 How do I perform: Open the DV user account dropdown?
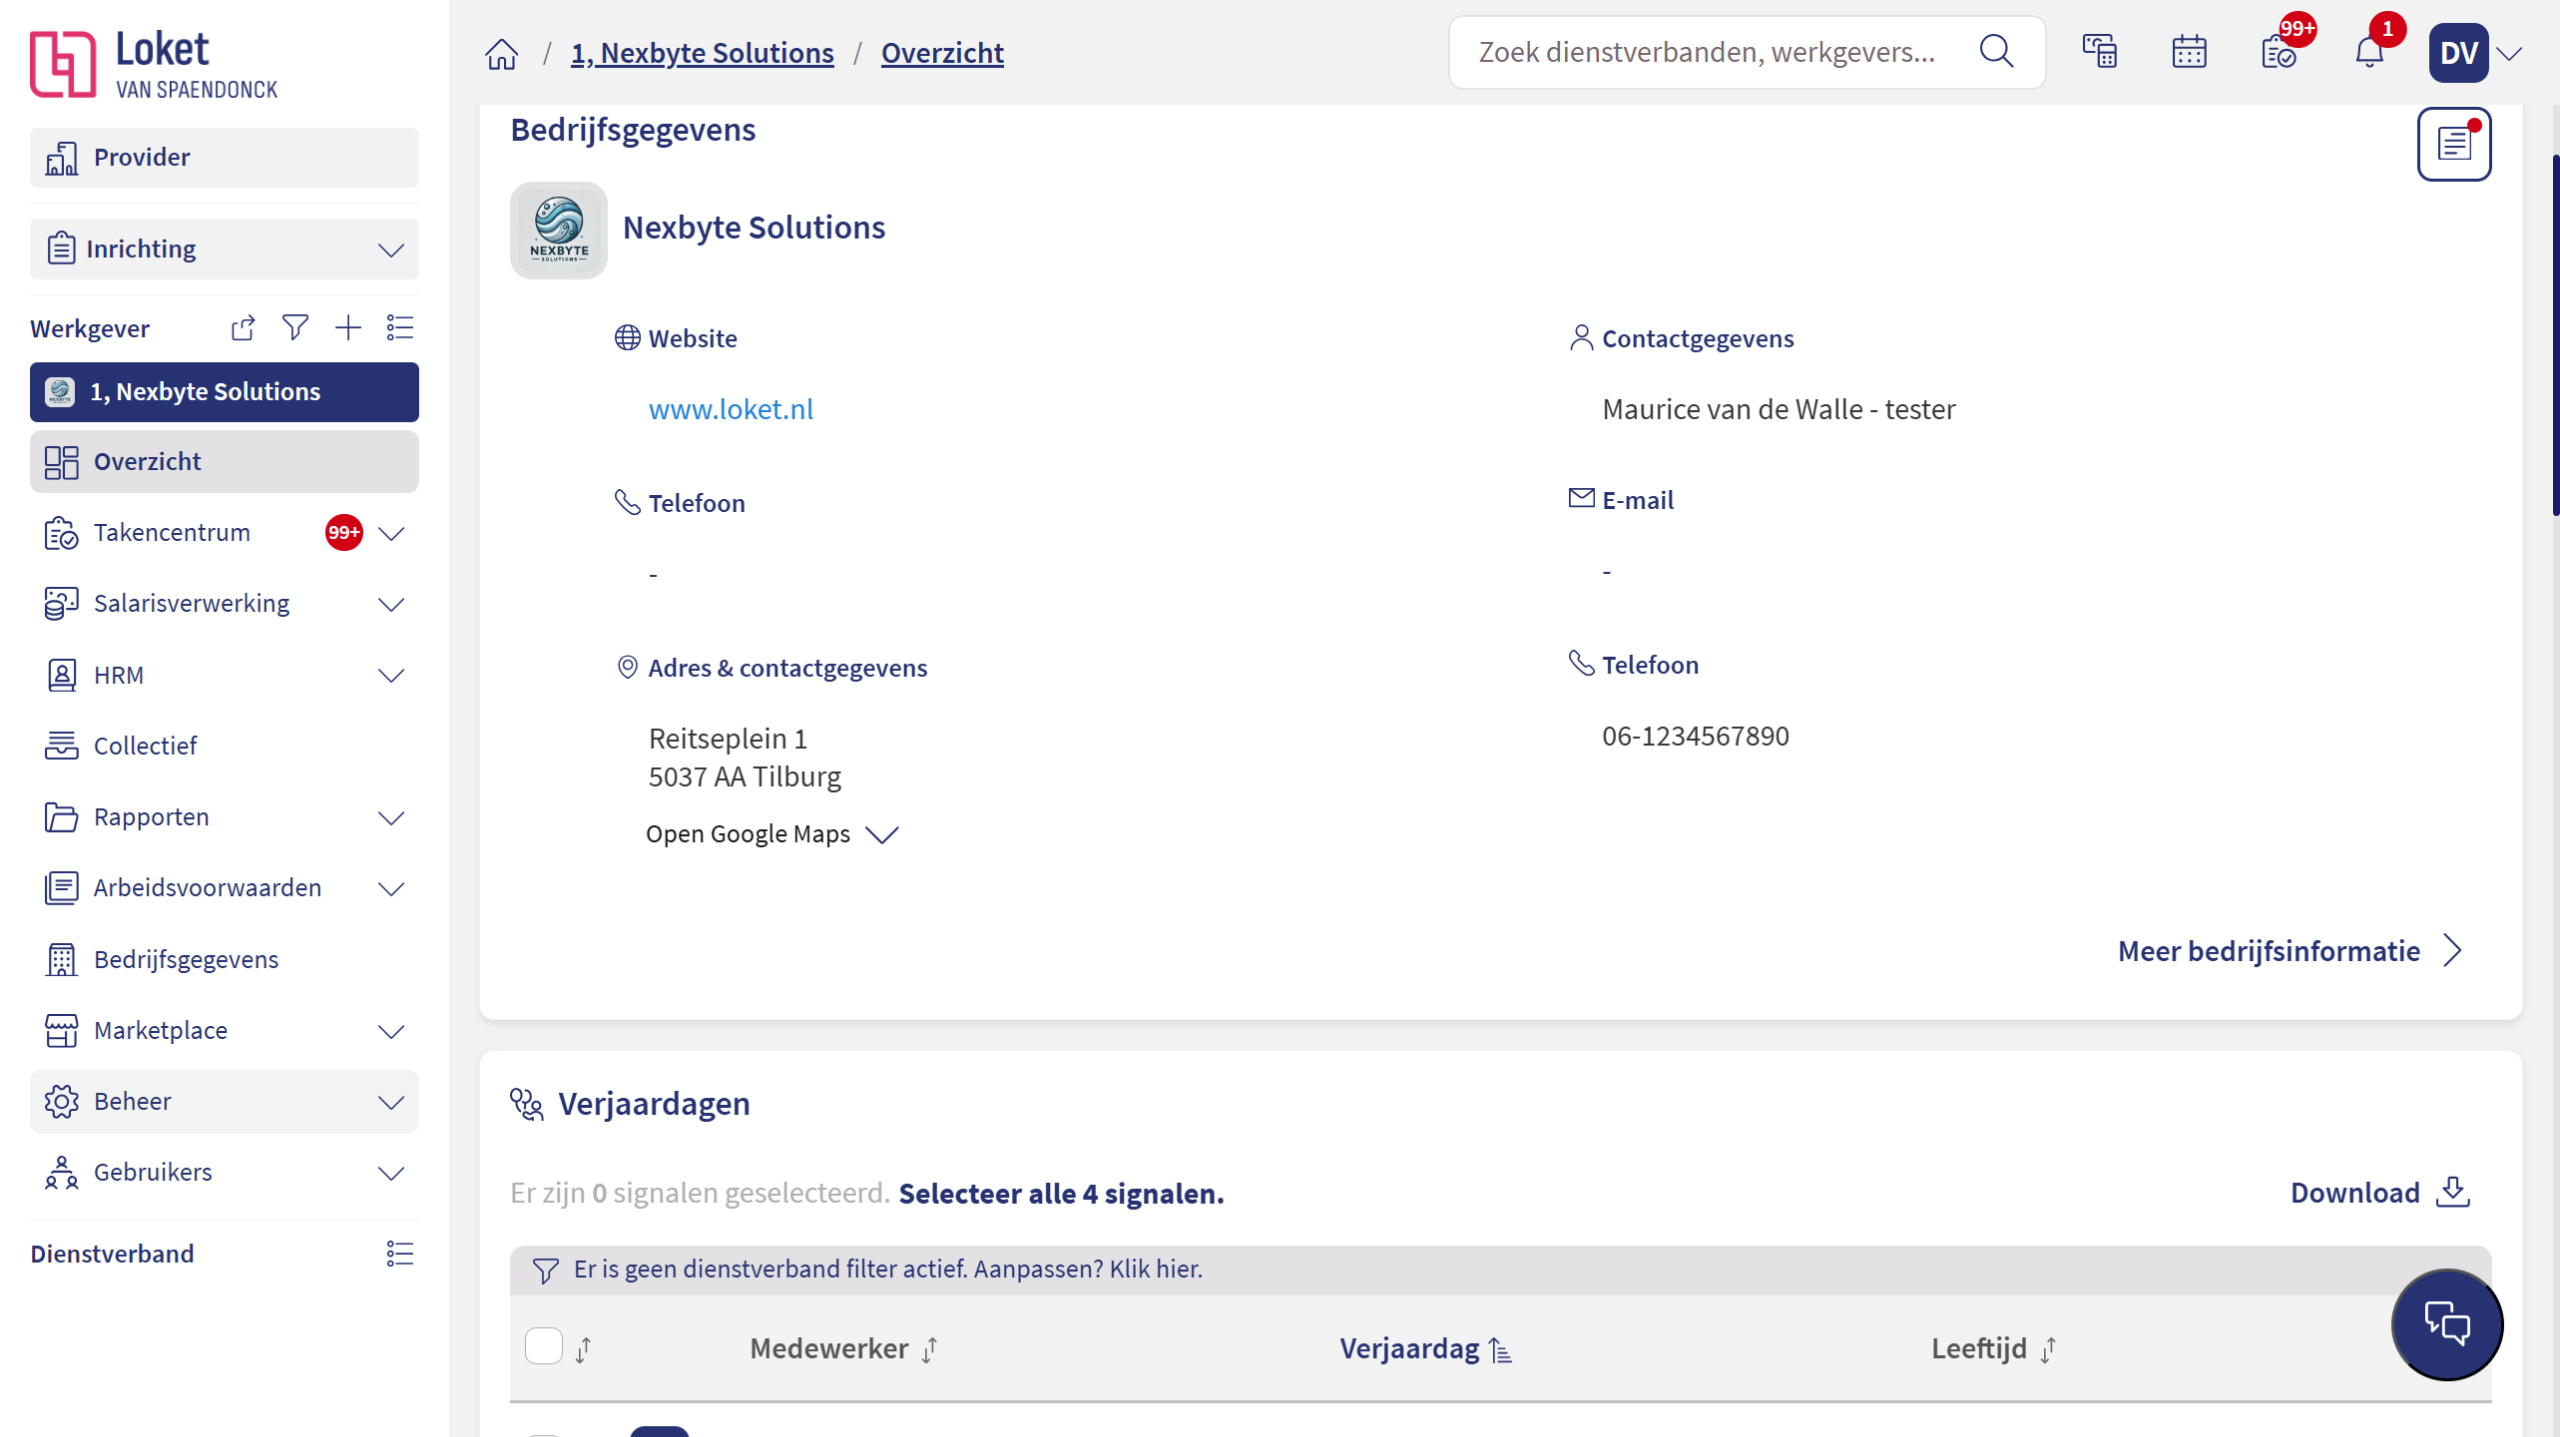pyautogui.click(x=2475, y=53)
